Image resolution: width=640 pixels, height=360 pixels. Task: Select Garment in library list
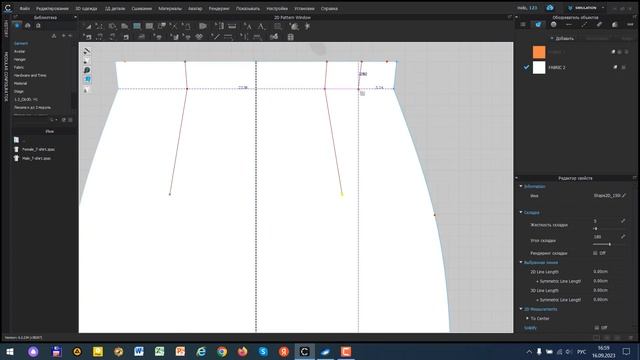21,43
